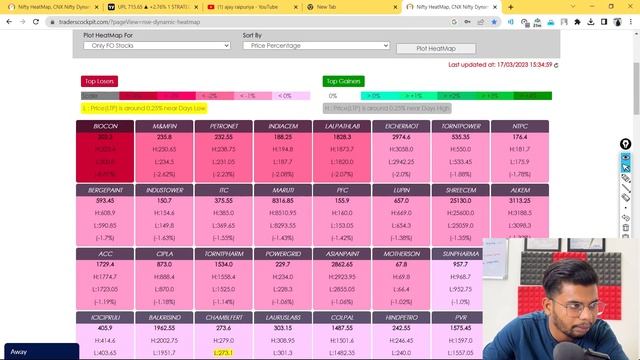Go back using the browser back arrow

pos(9,22)
